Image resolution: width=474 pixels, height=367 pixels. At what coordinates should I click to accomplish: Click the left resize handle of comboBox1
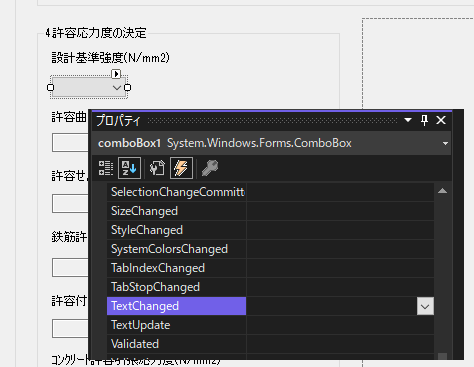(50, 87)
